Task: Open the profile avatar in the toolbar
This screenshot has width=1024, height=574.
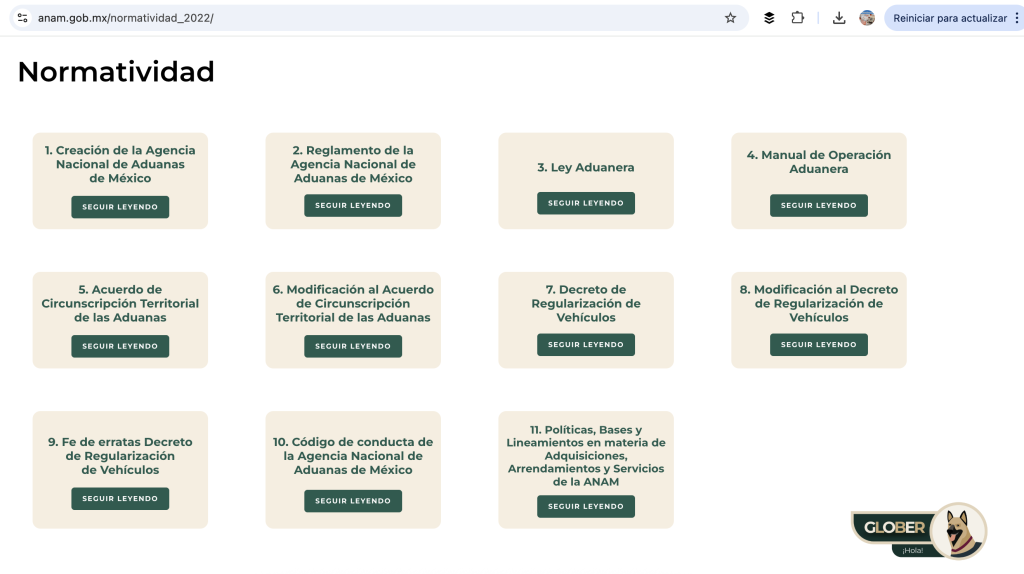Action: (867, 18)
